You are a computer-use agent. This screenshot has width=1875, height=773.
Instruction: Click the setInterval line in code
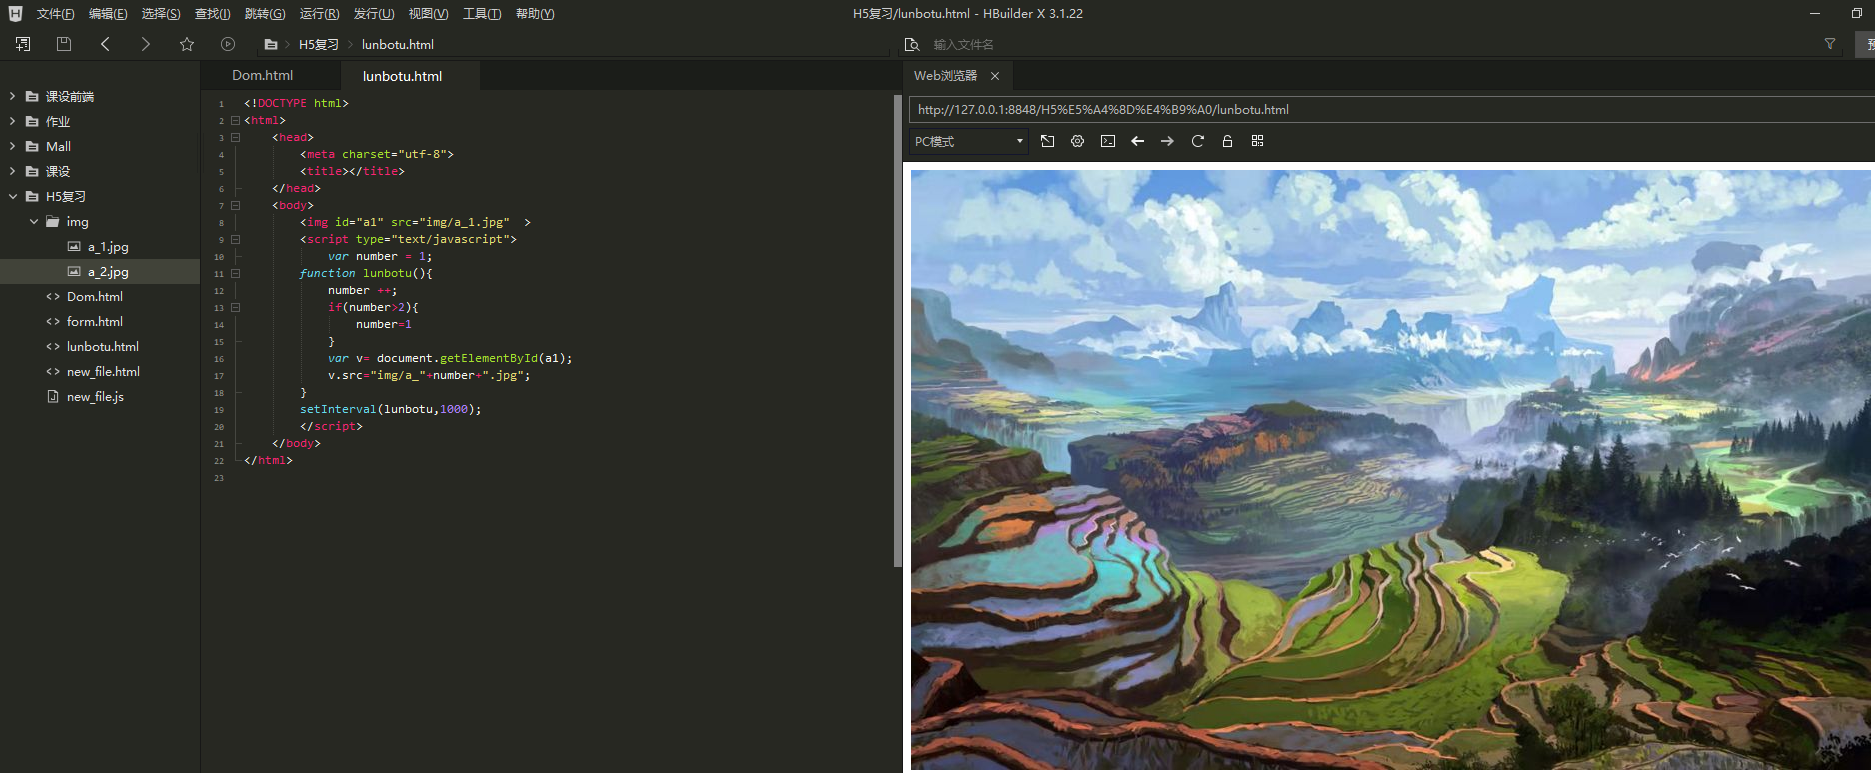point(390,409)
